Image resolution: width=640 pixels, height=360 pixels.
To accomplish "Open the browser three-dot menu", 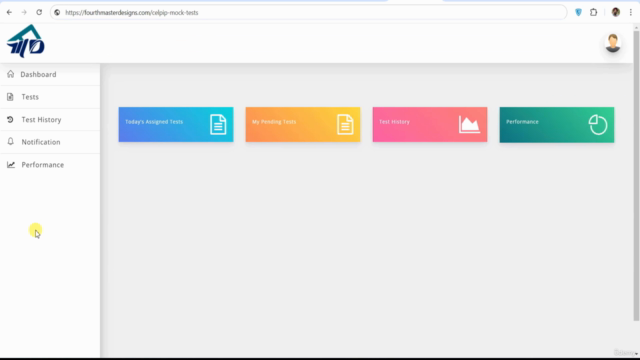I will click(631, 13).
